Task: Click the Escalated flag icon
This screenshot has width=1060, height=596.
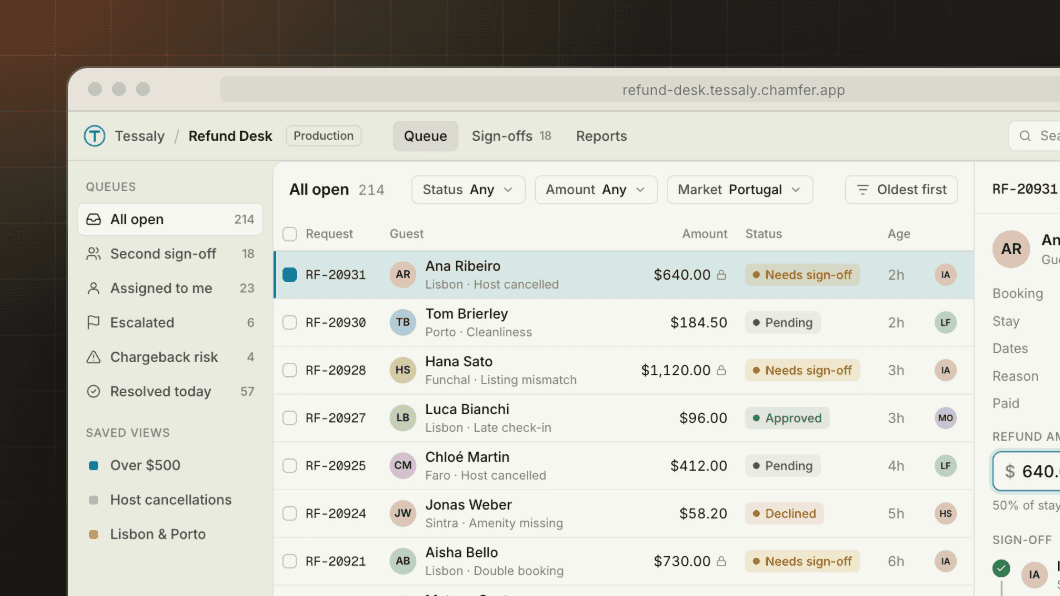Action: 94,323
